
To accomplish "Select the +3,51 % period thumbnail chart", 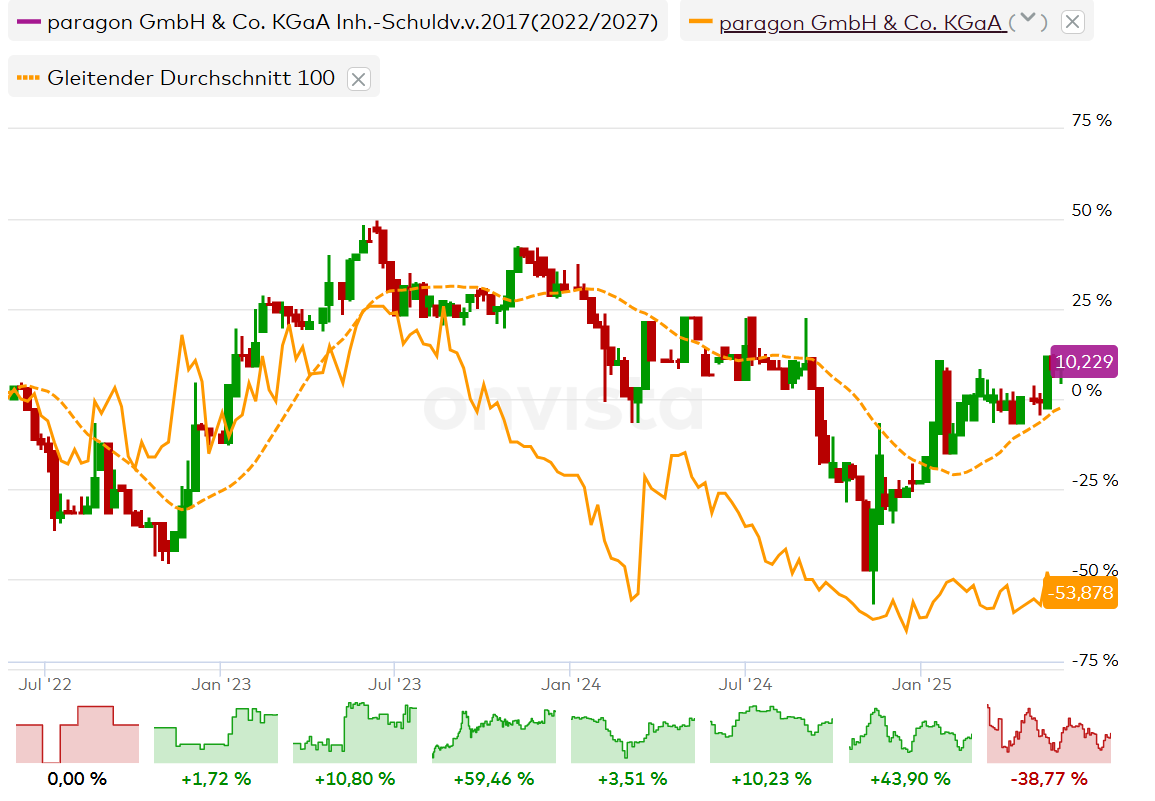I will (633, 738).
